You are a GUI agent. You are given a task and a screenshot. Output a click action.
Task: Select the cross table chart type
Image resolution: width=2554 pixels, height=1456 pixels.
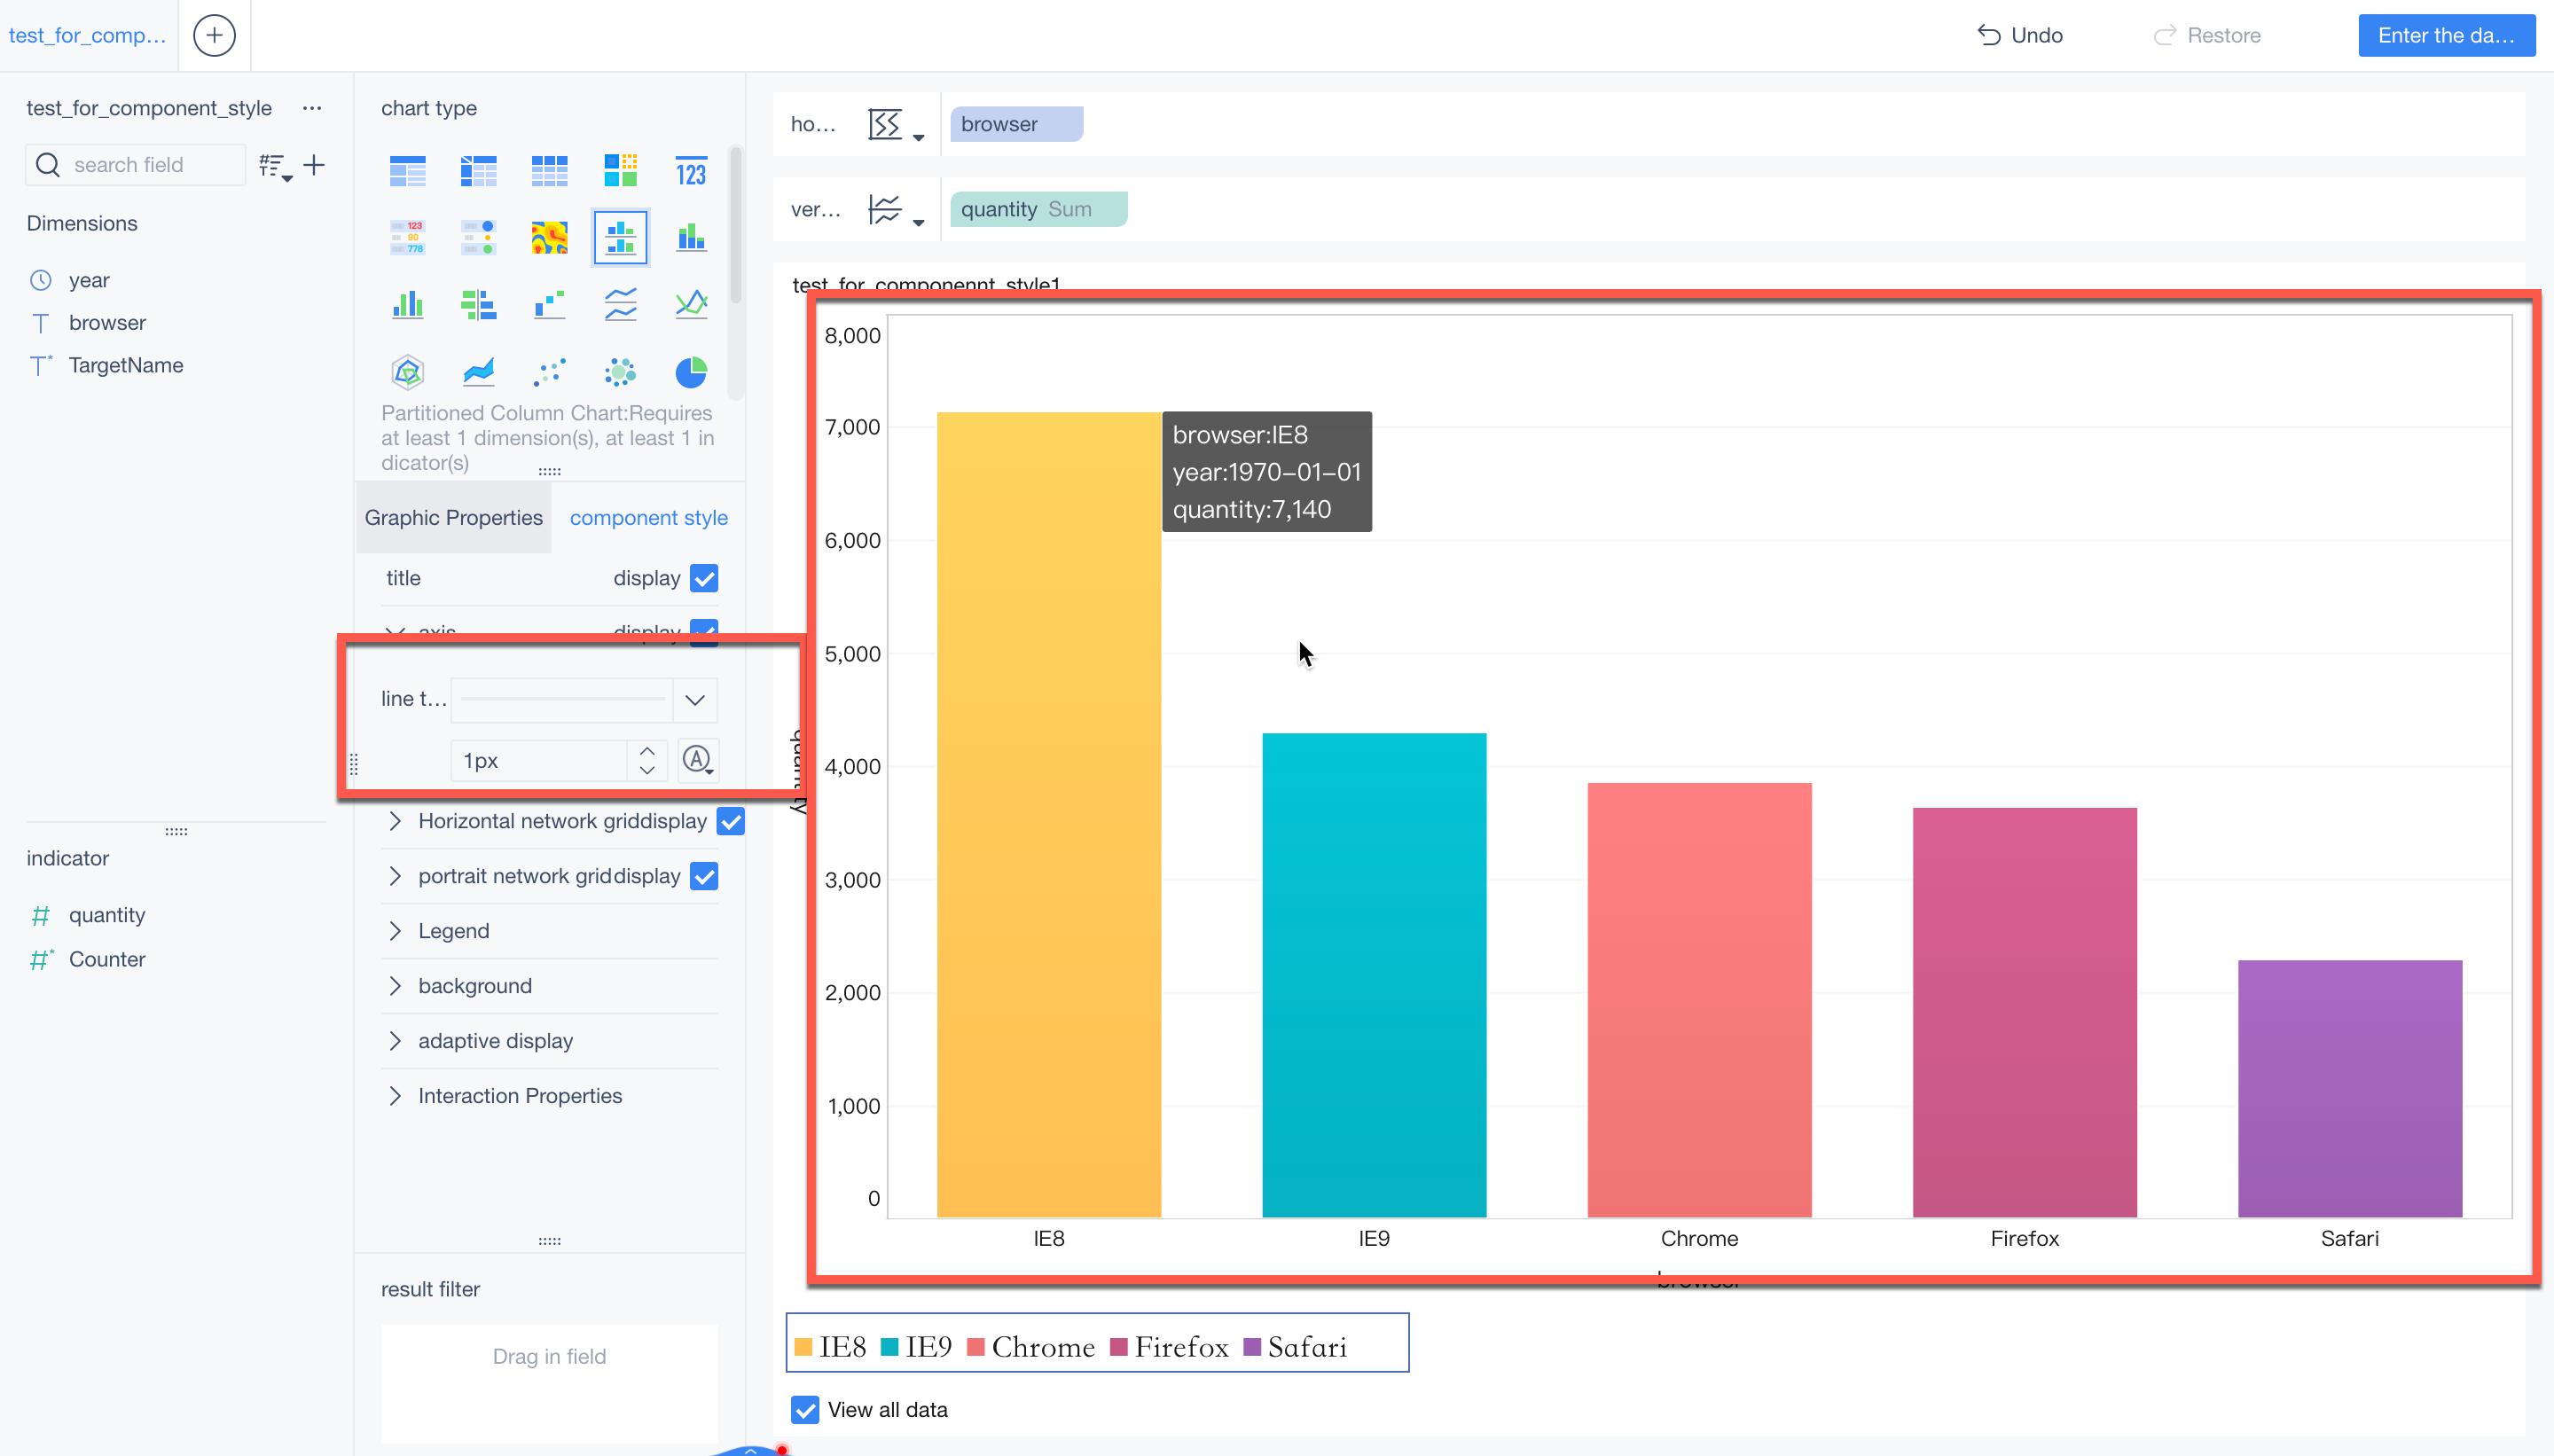pos(478,171)
